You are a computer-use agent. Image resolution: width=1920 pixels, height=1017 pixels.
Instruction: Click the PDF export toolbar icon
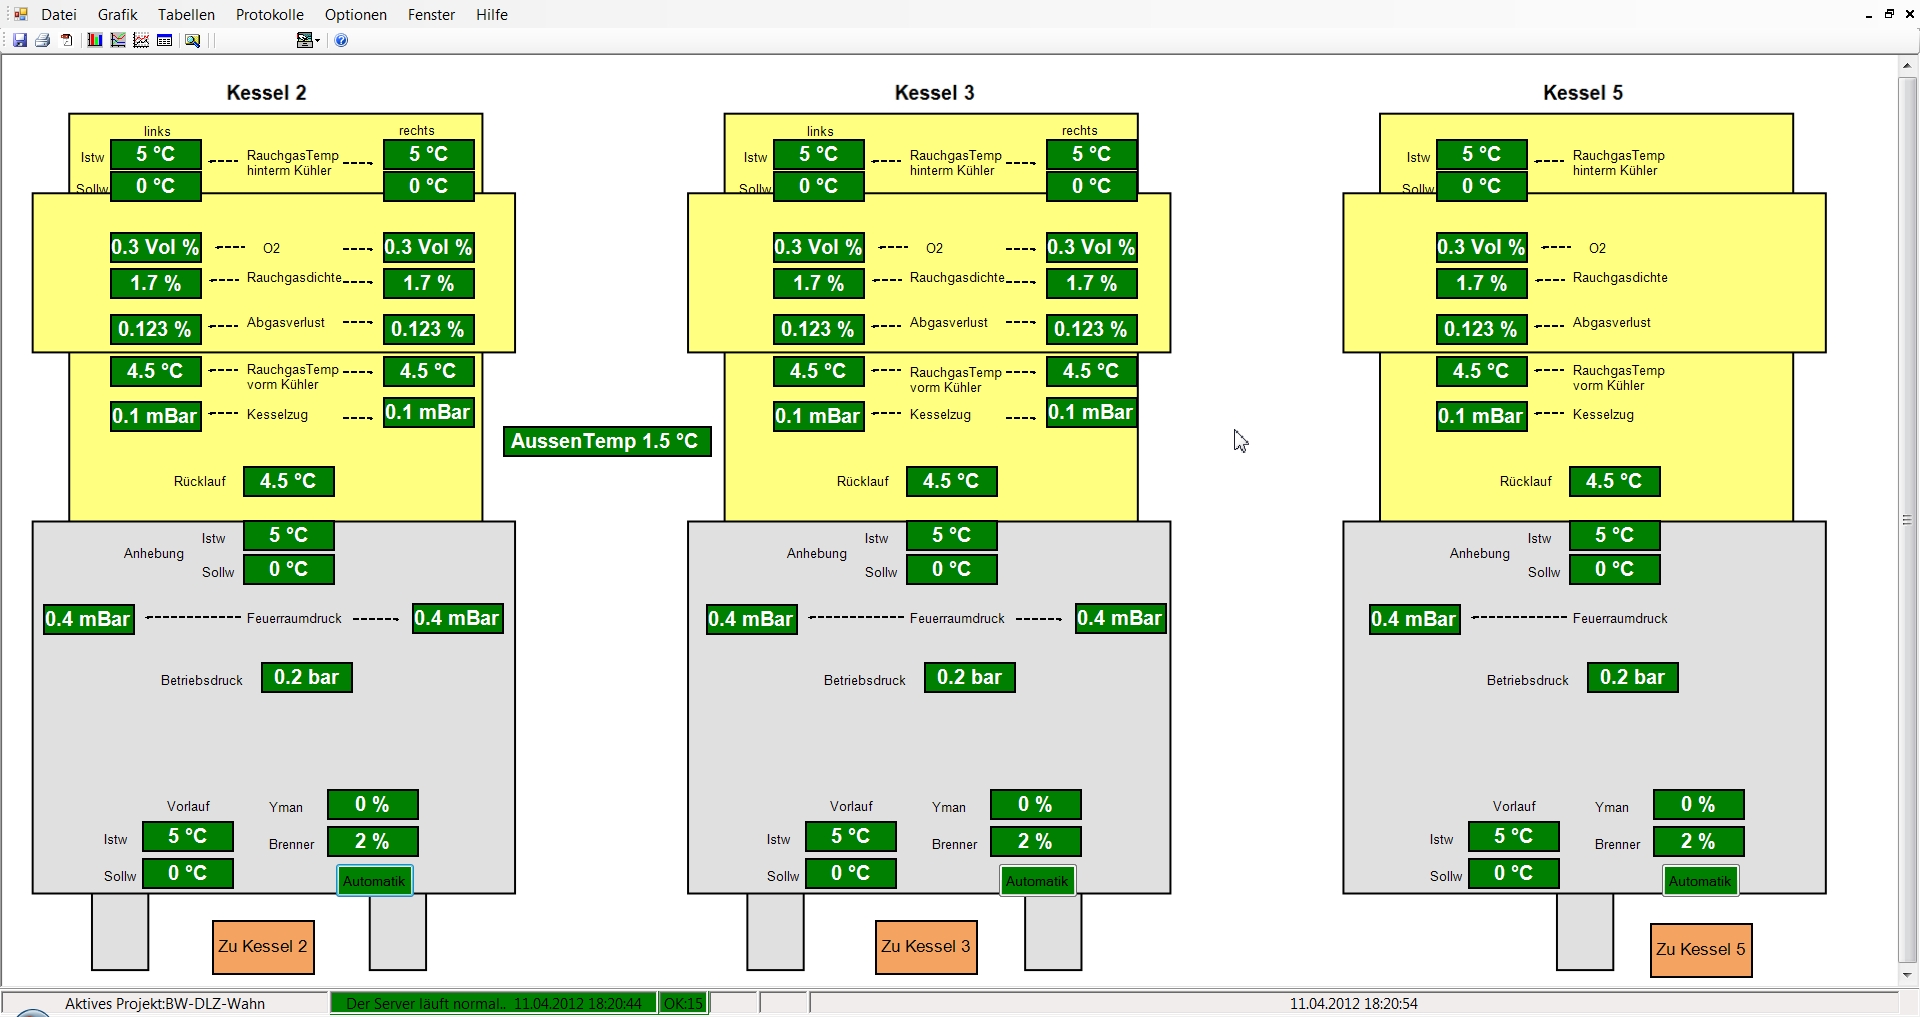tap(67, 40)
